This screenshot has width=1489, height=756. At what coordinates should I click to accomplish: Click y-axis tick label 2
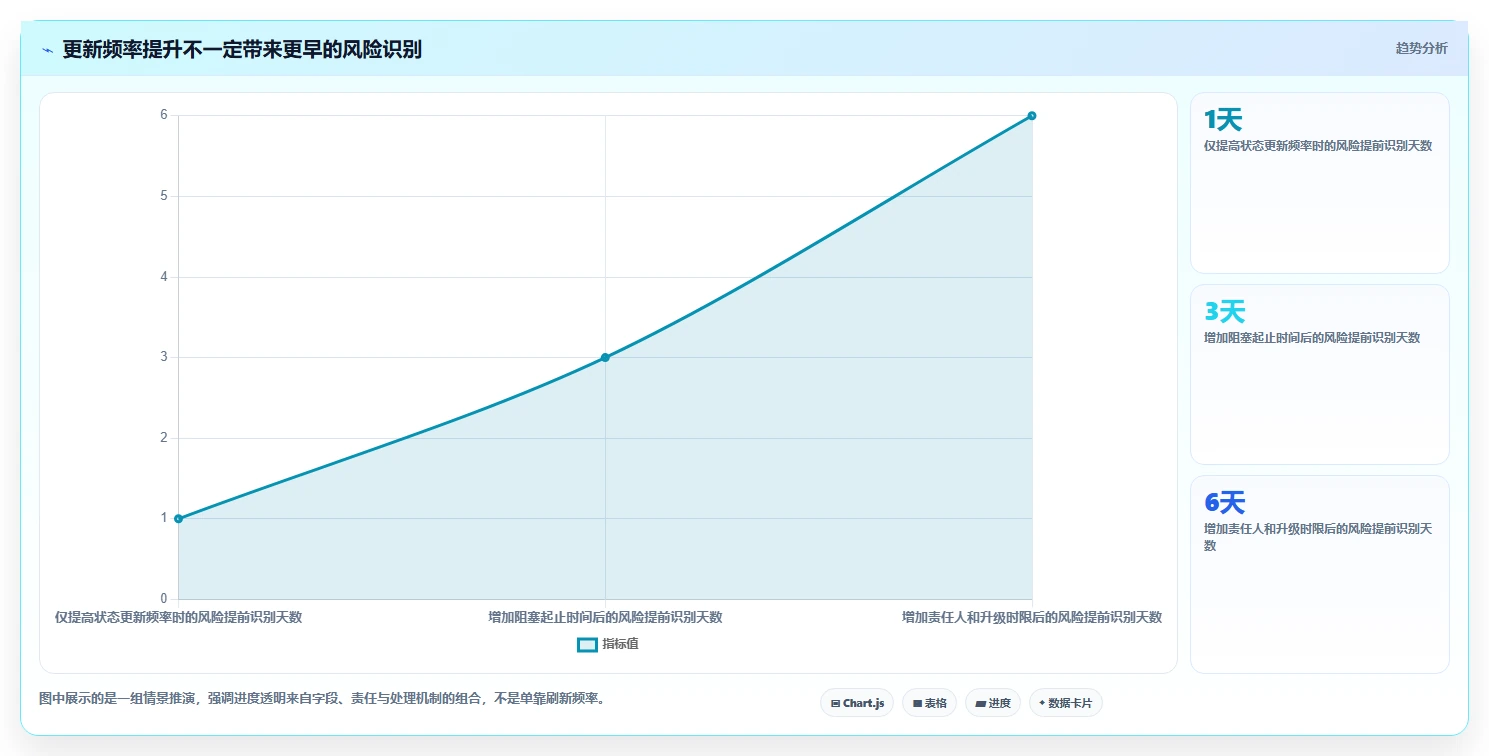pyautogui.click(x=163, y=438)
